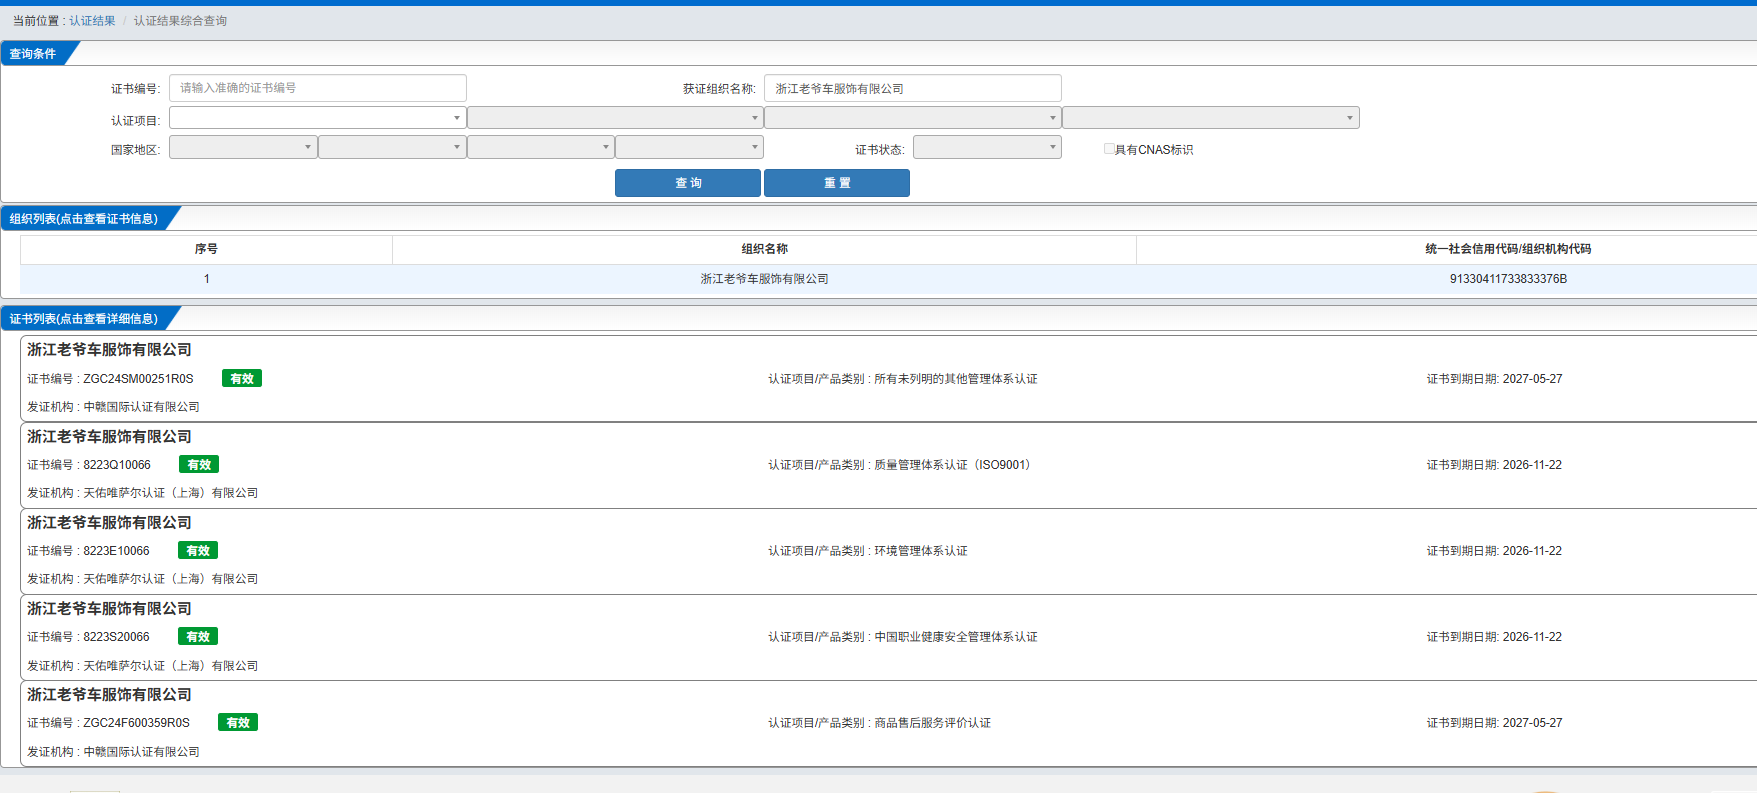Expand the second 国家地区 dropdown
The height and width of the screenshot is (793, 1757).
[392, 147]
